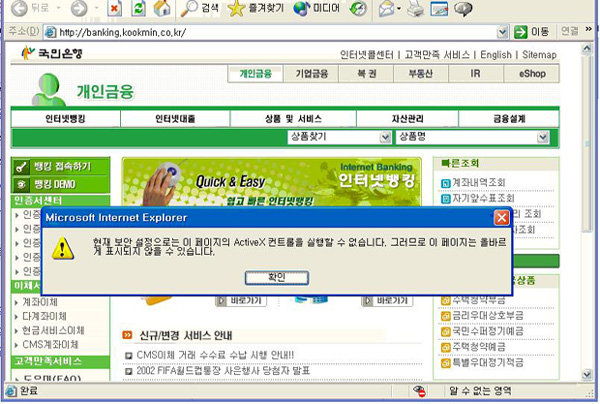This screenshot has width=600, height=404.
Task: Open CMS이체 거래 수수료 notice
Action: pos(215,355)
